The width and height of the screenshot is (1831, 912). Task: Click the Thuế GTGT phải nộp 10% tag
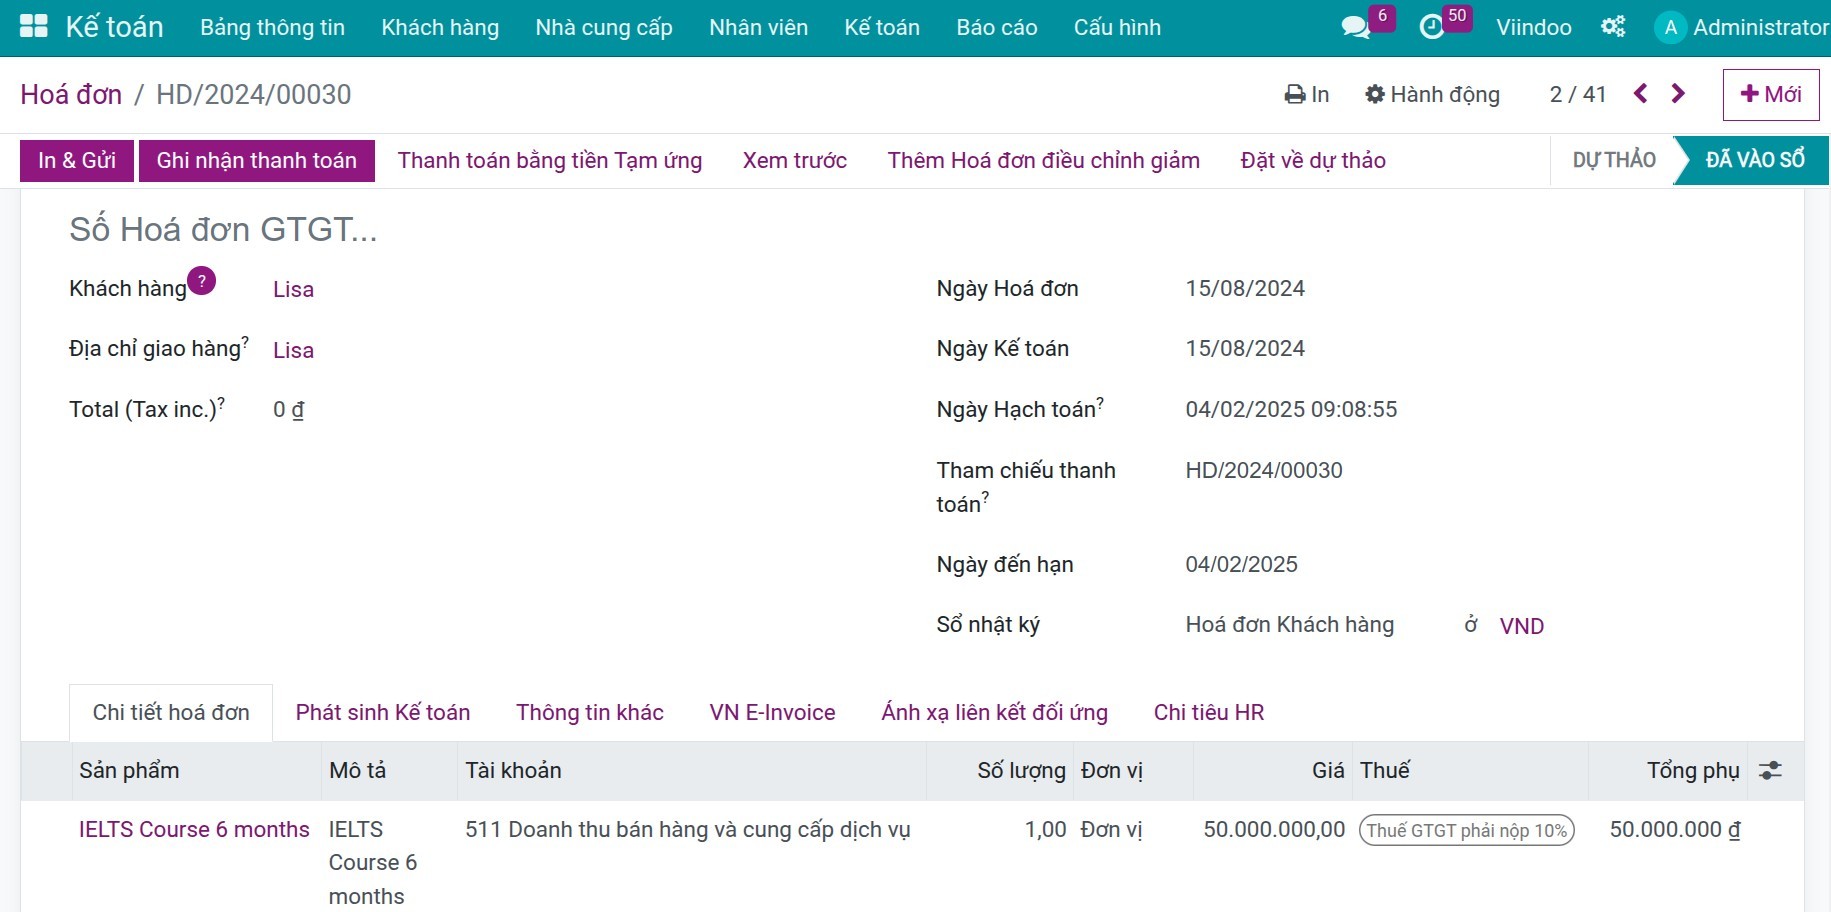[1466, 830]
